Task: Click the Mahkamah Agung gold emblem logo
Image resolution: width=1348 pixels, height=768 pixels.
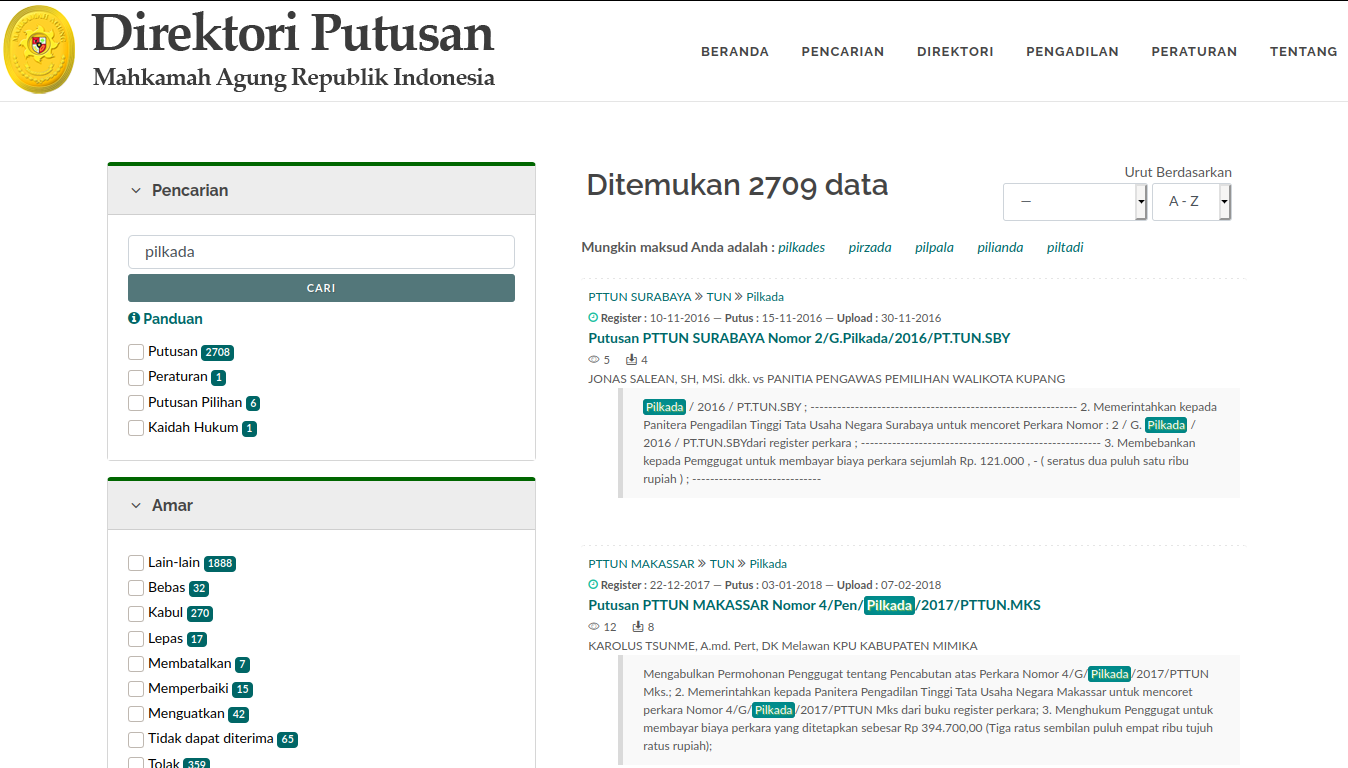Action: coord(40,50)
